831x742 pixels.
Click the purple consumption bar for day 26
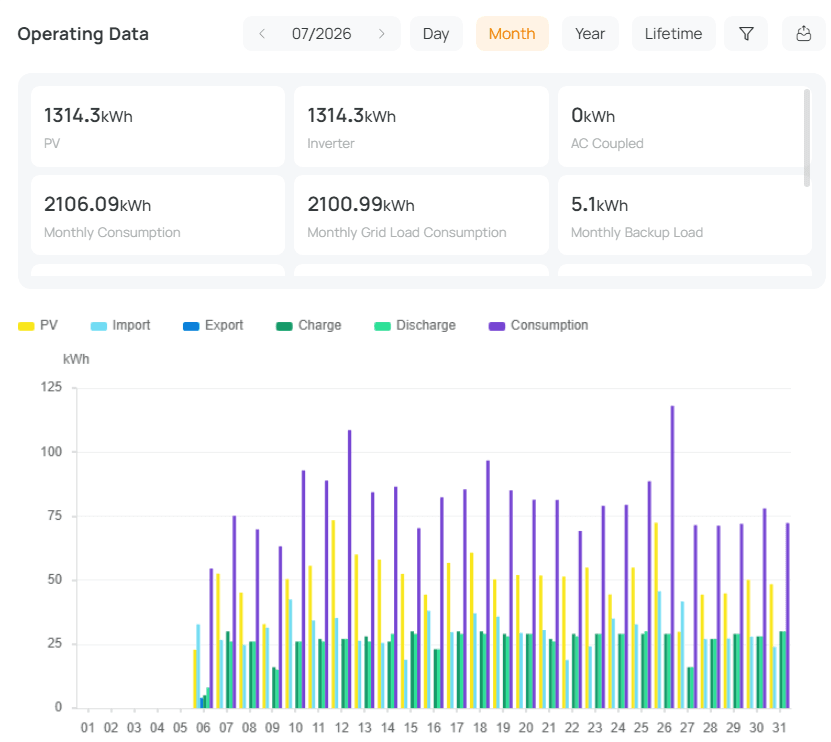pos(673,556)
